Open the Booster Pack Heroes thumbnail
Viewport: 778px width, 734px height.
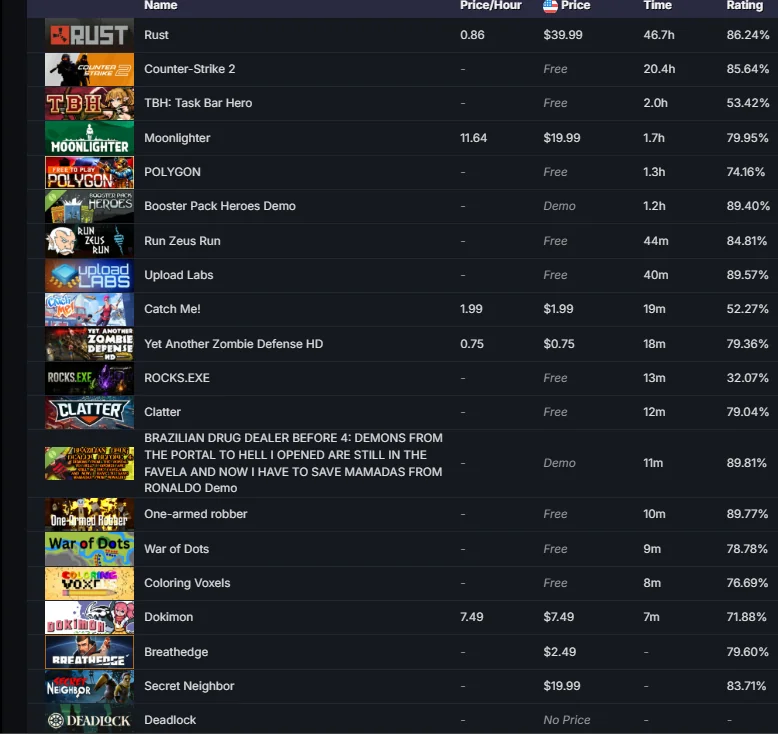[x=89, y=206]
